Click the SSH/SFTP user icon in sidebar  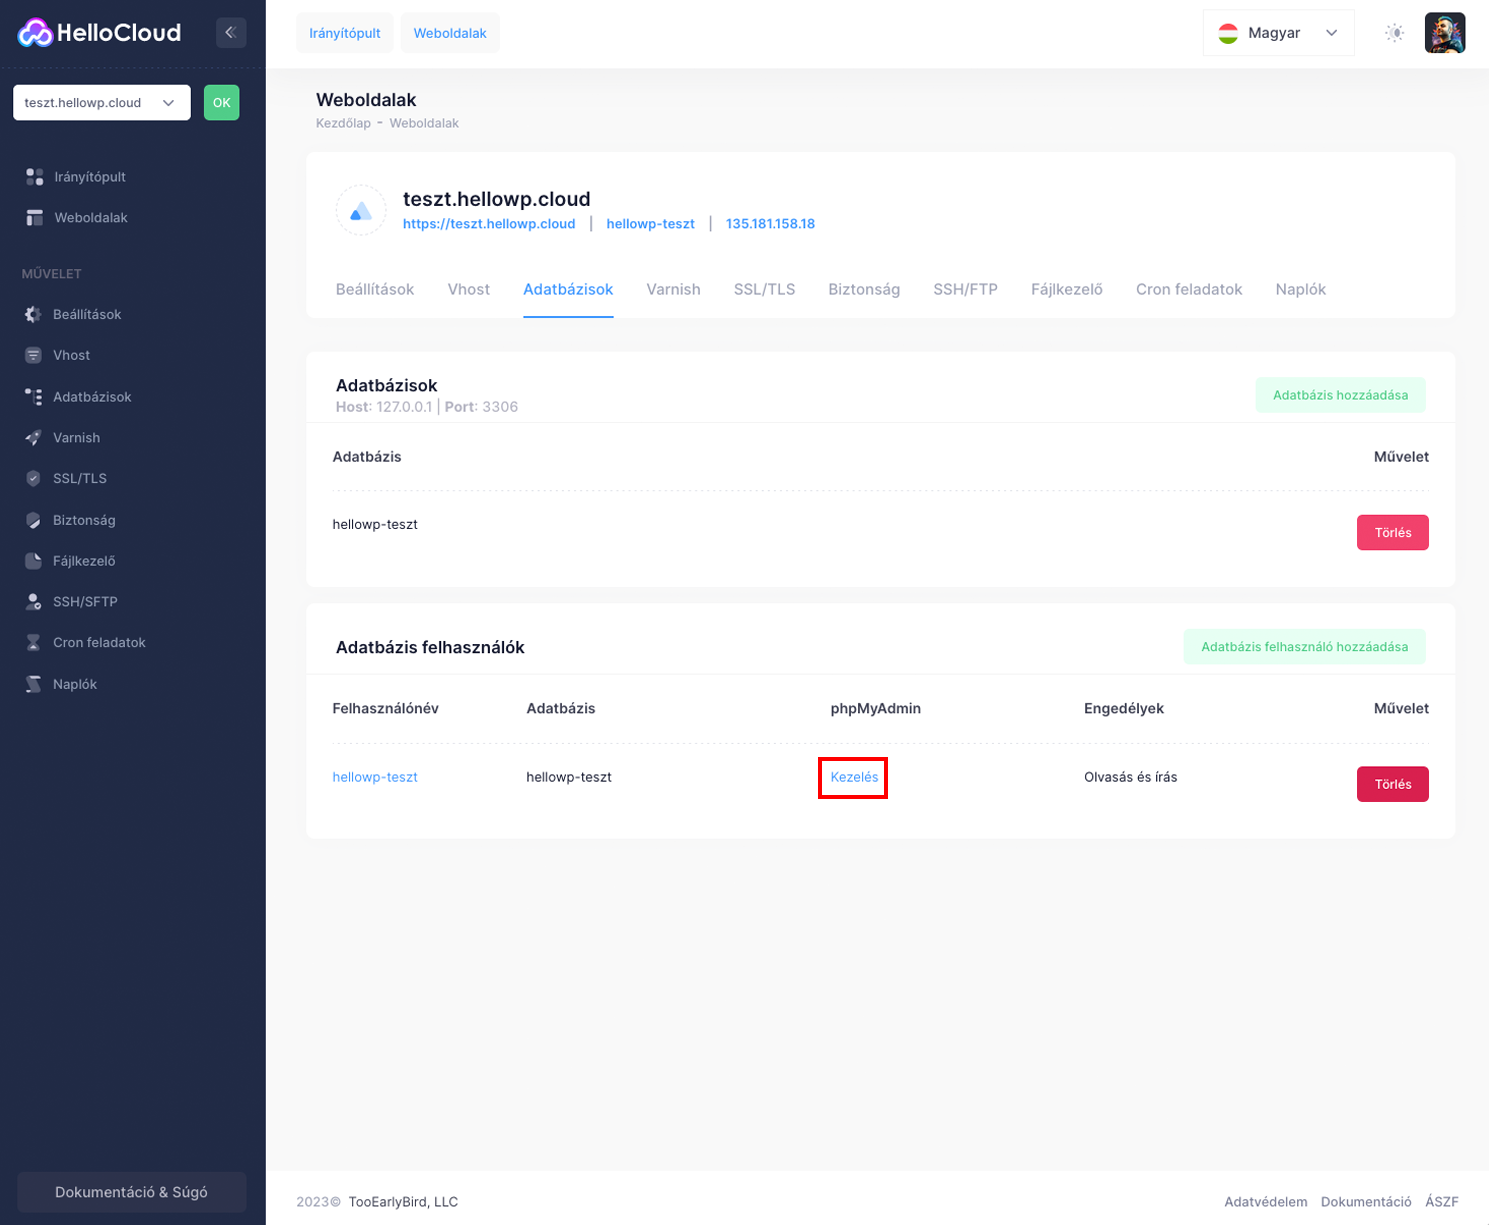click(34, 602)
